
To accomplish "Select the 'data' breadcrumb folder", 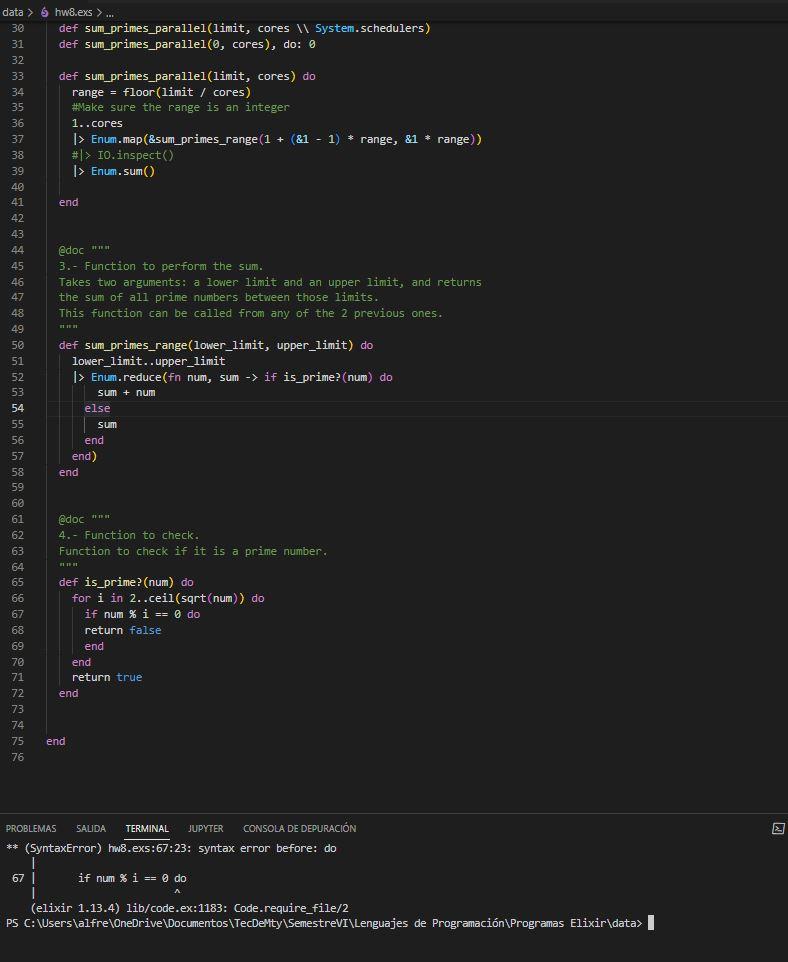I will [x=13, y=12].
